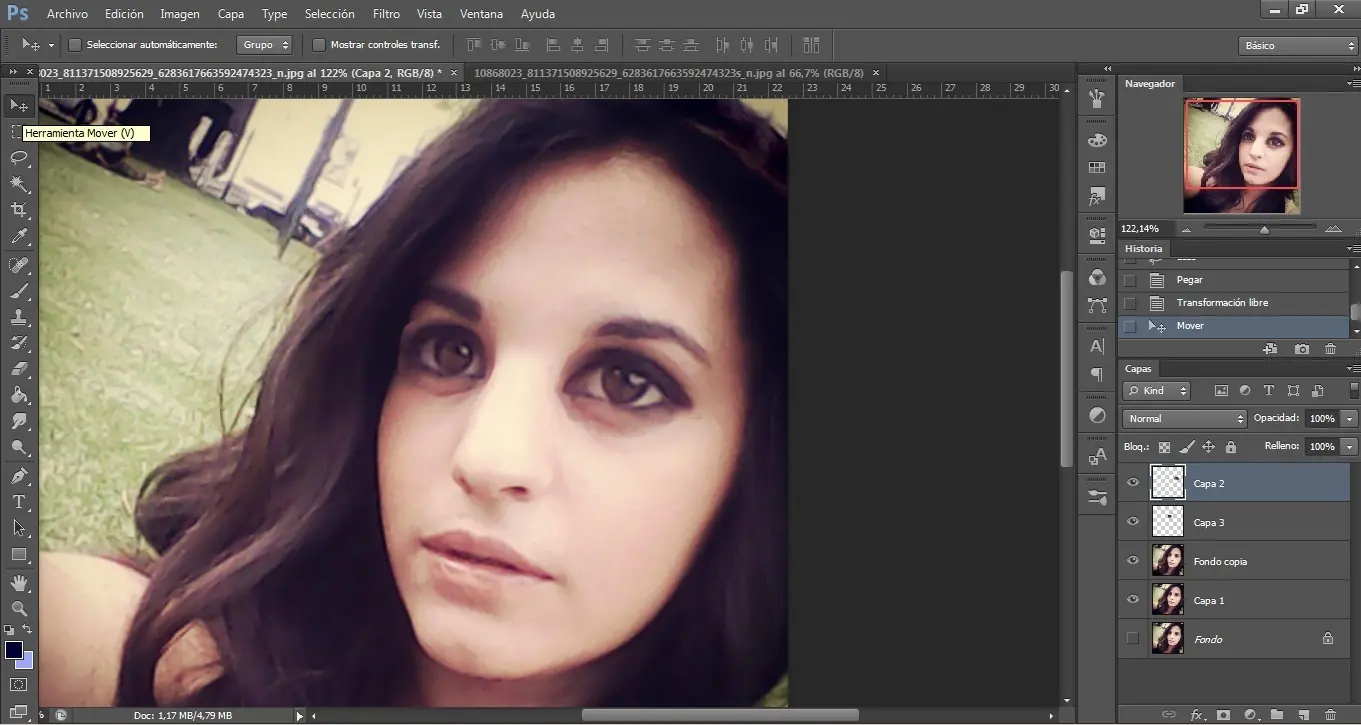Open the Swatches panel icon
This screenshot has width=1361, height=725.
pos(1097,168)
